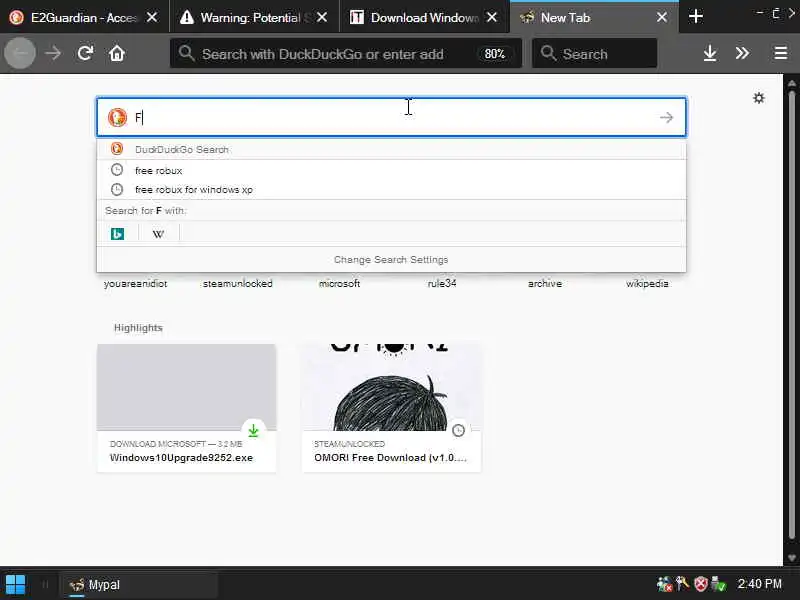Click the page vertical scrollbar down arrow
The image size is (800, 600).
click(792, 558)
